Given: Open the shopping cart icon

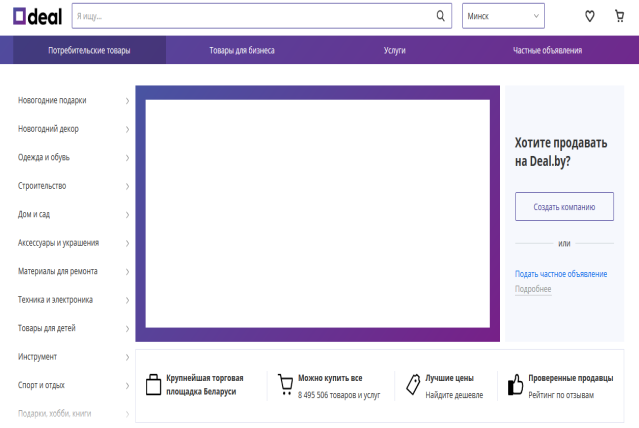Looking at the screenshot, I should [619, 16].
